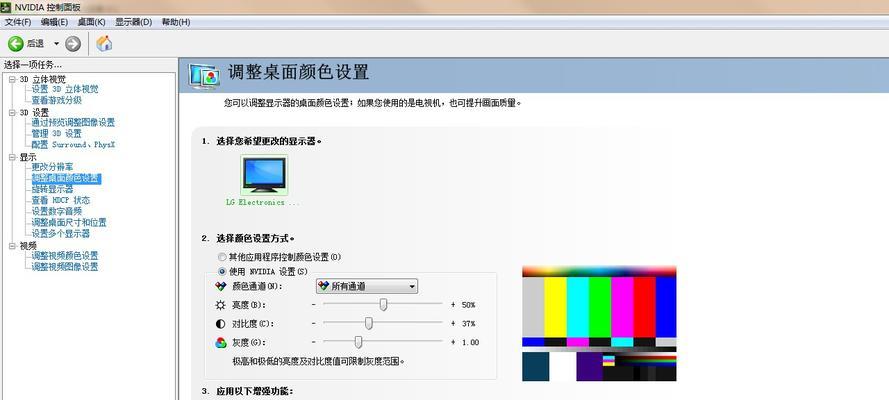The width and height of the screenshot is (889, 400).
Task: Open the 帮助(H) menu
Action: click(176, 22)
